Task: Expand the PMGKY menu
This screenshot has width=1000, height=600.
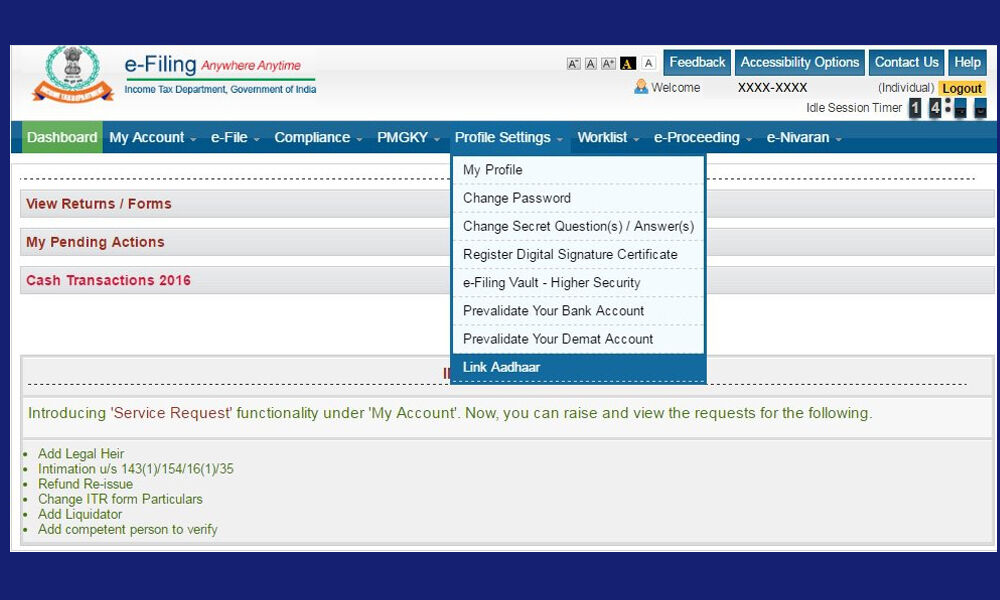Action: pos(408,137)
